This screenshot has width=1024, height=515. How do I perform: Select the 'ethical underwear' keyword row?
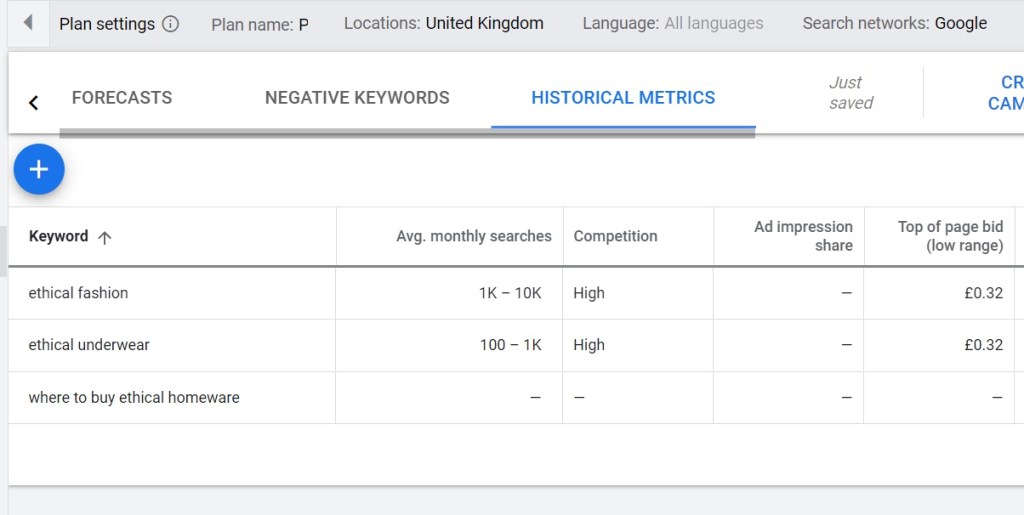(x=89, y=345)
